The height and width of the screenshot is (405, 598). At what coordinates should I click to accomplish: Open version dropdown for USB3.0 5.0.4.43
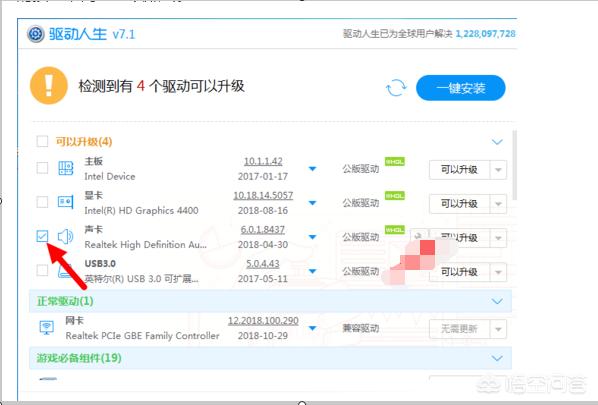(x=312, y=271)
